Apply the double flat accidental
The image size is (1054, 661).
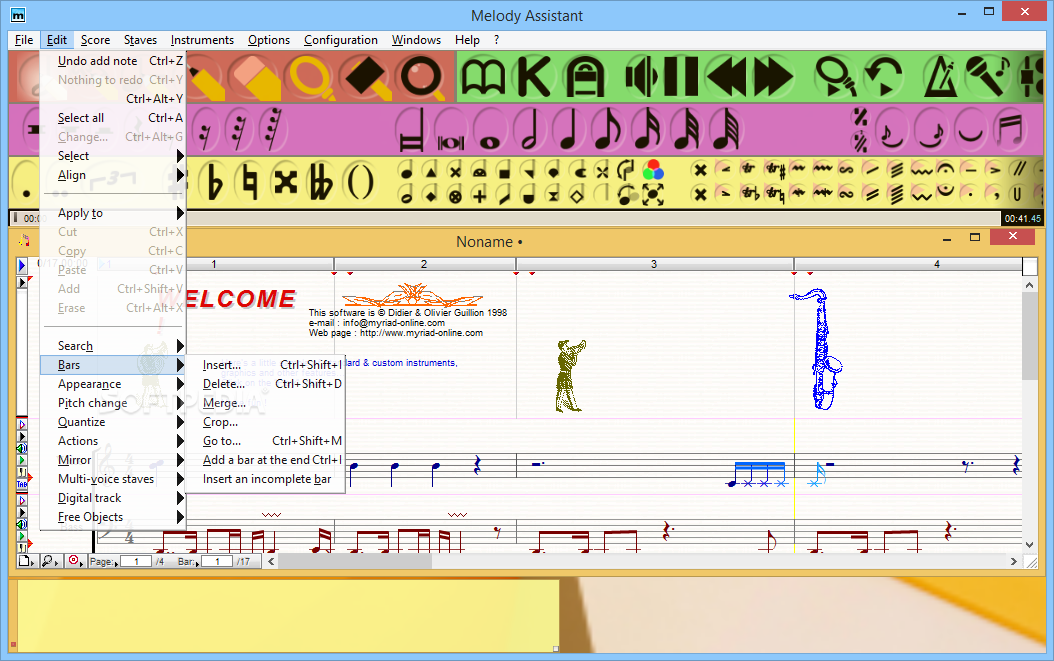pos(321,182)
